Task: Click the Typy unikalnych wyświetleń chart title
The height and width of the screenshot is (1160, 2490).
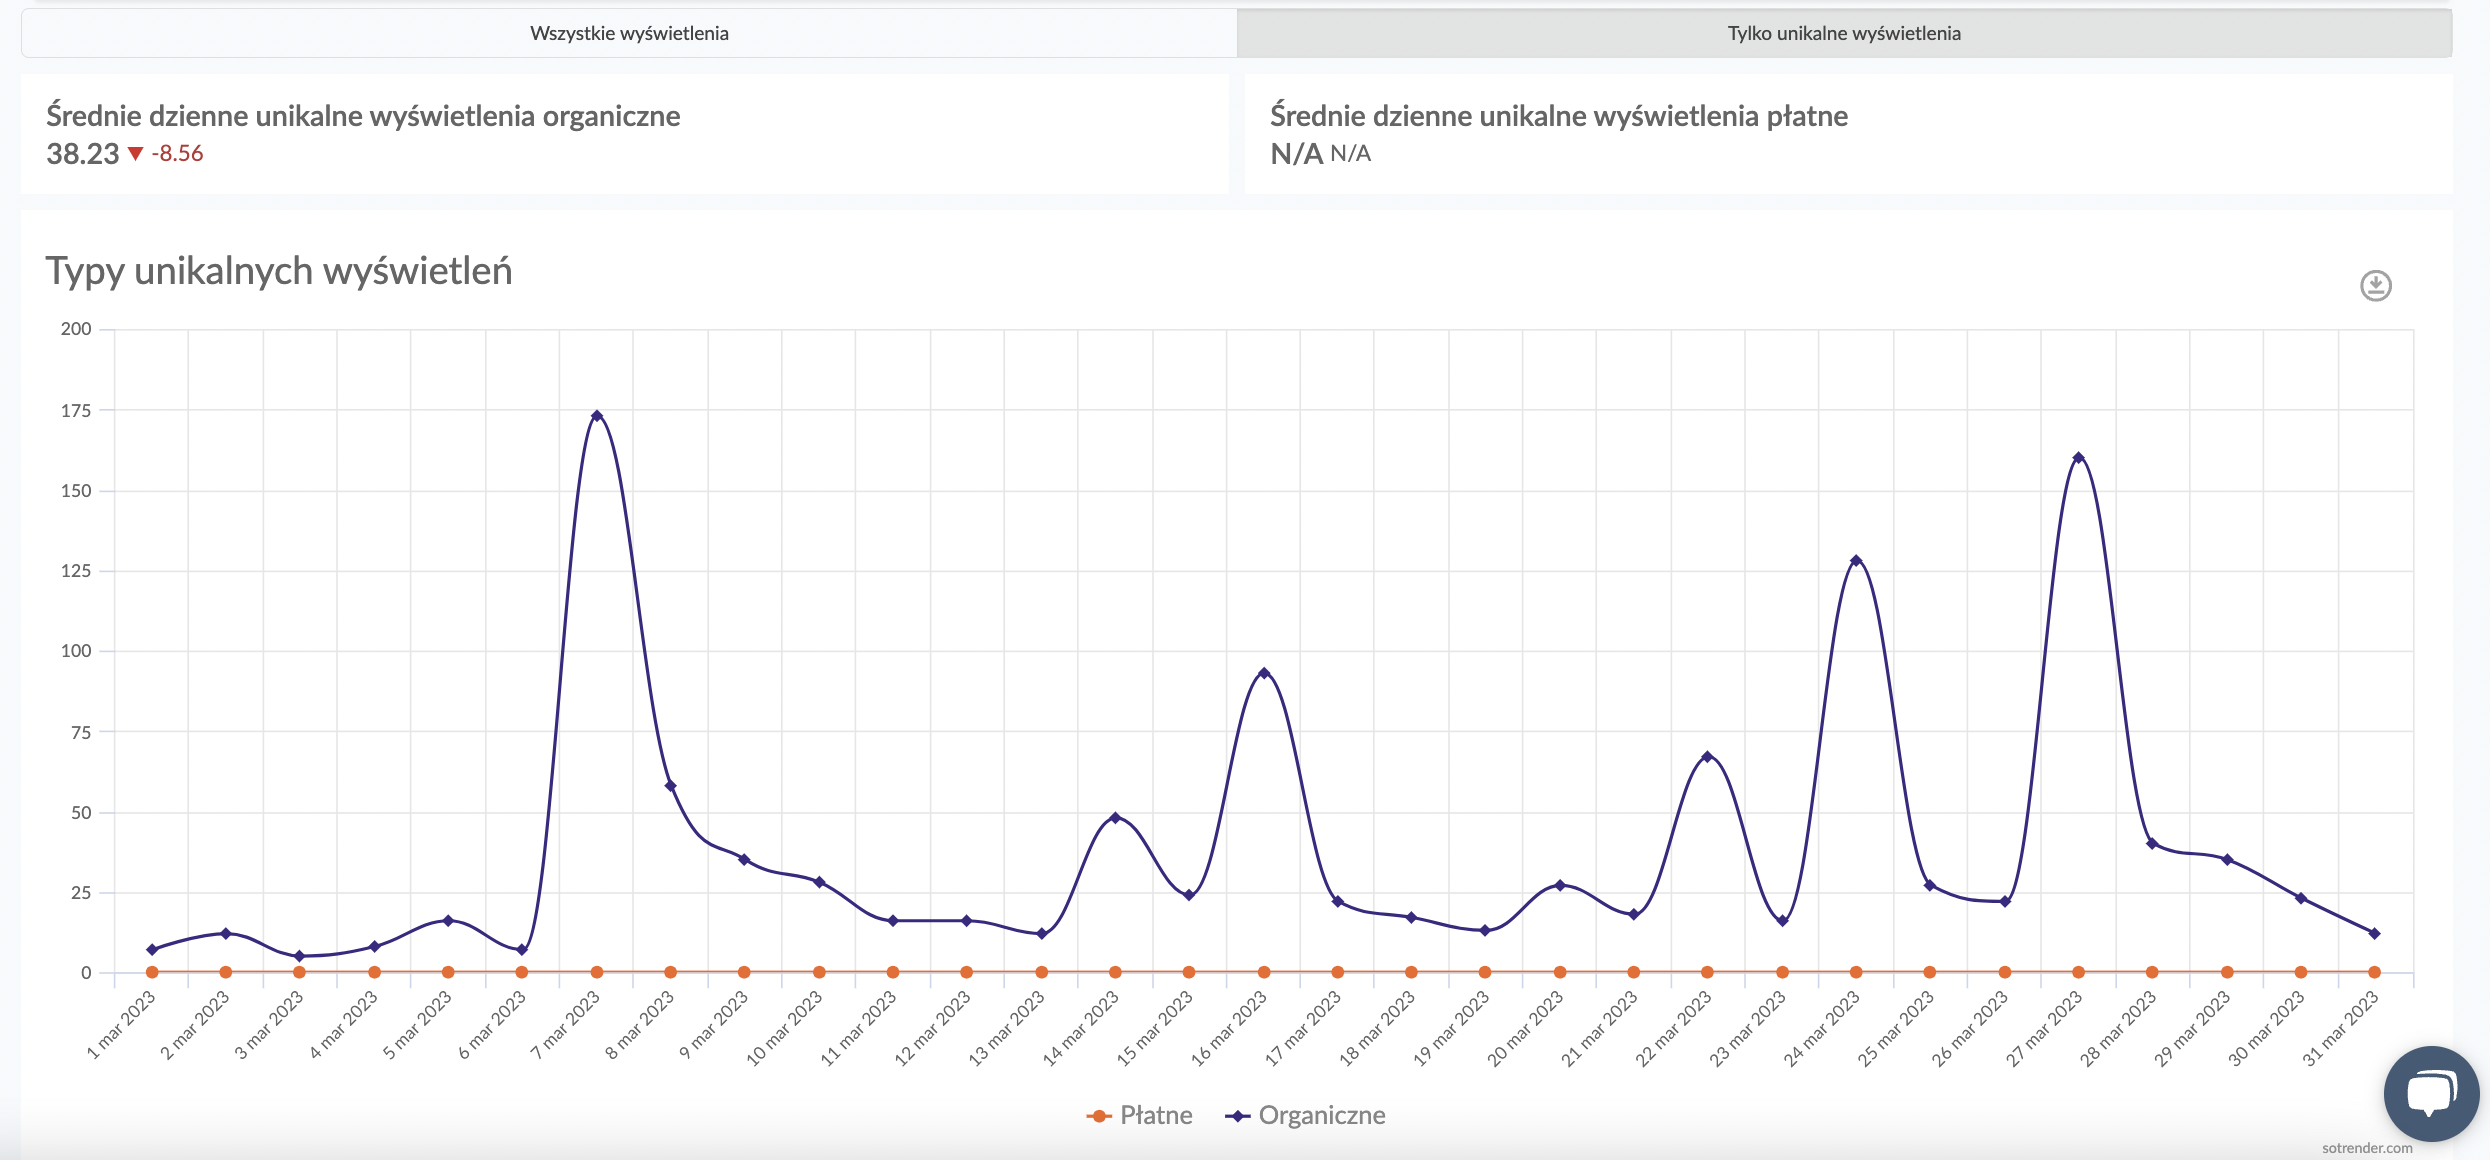Action: click(x=279, y=271)
